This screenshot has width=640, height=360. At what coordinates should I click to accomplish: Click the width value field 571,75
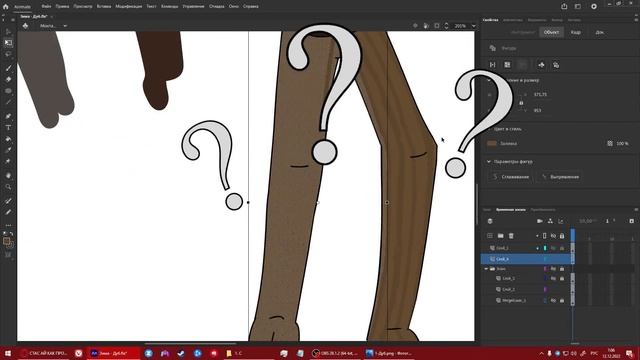[x=540, y=94]
